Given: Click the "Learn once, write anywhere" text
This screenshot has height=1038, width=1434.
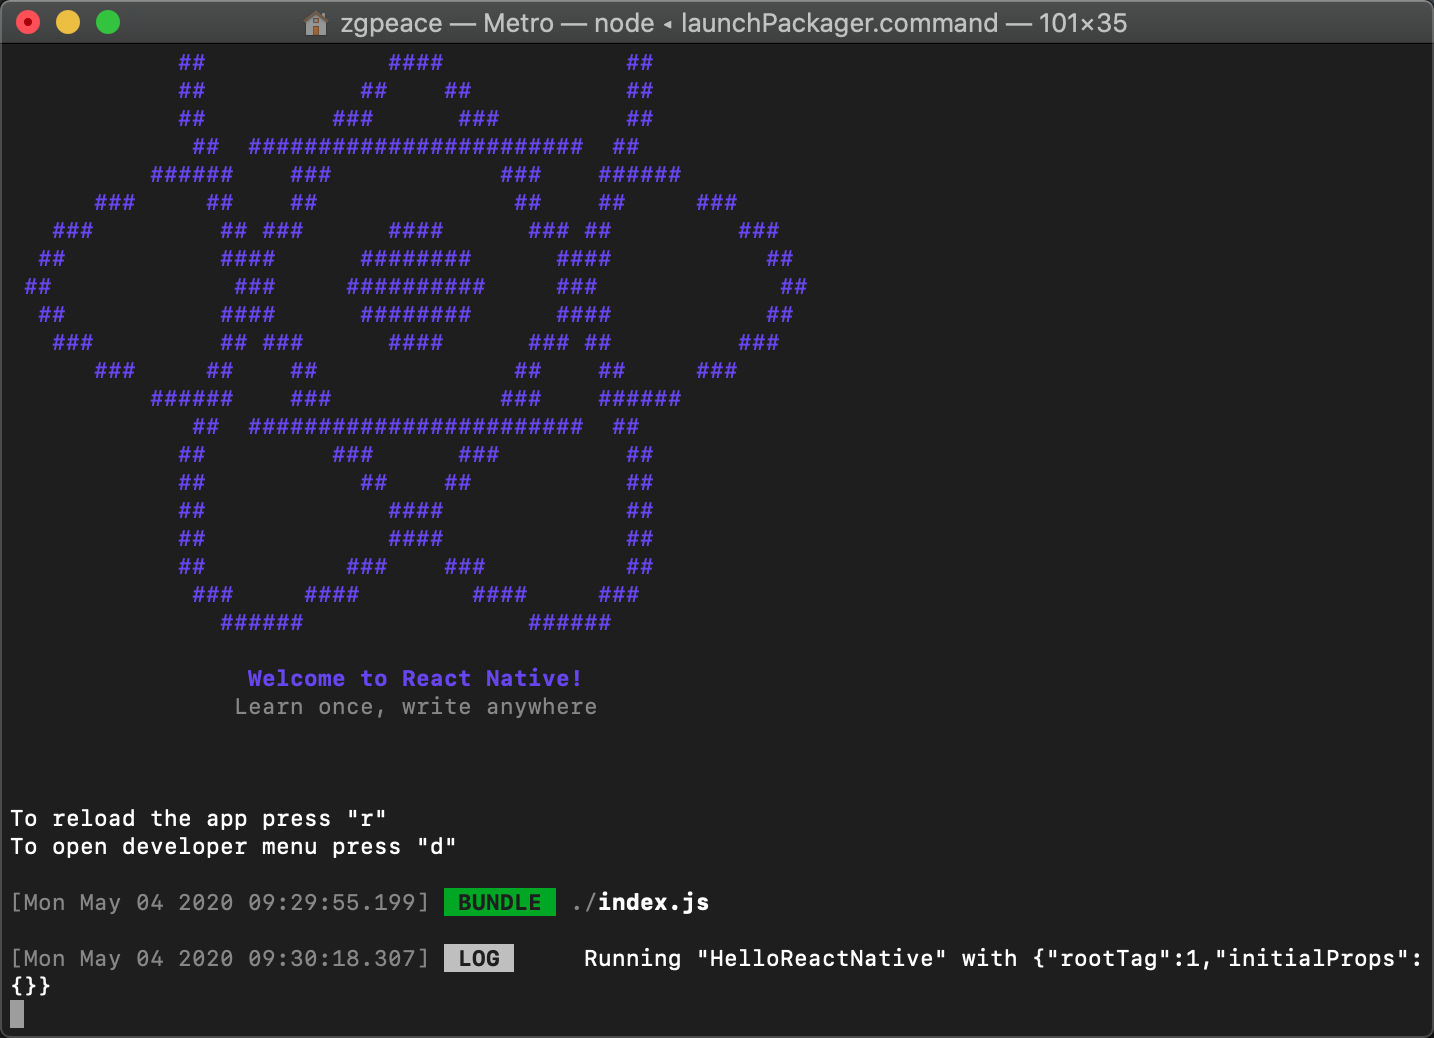Looking at the screenshot, I should [416, 707].
